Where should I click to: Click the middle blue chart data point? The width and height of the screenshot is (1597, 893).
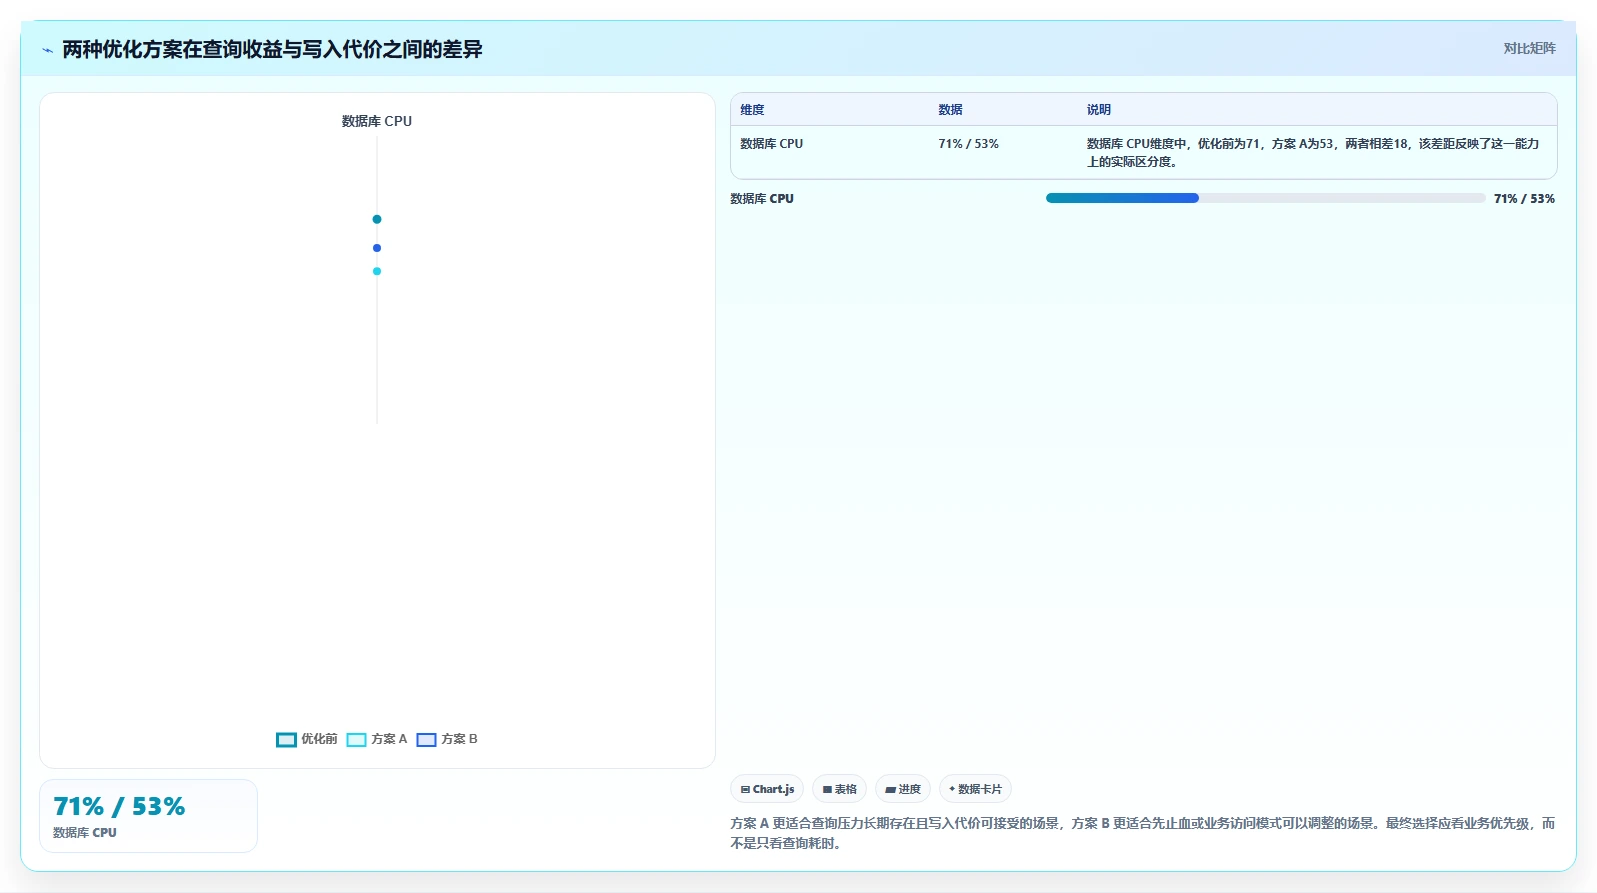click(x=377, y=248)
